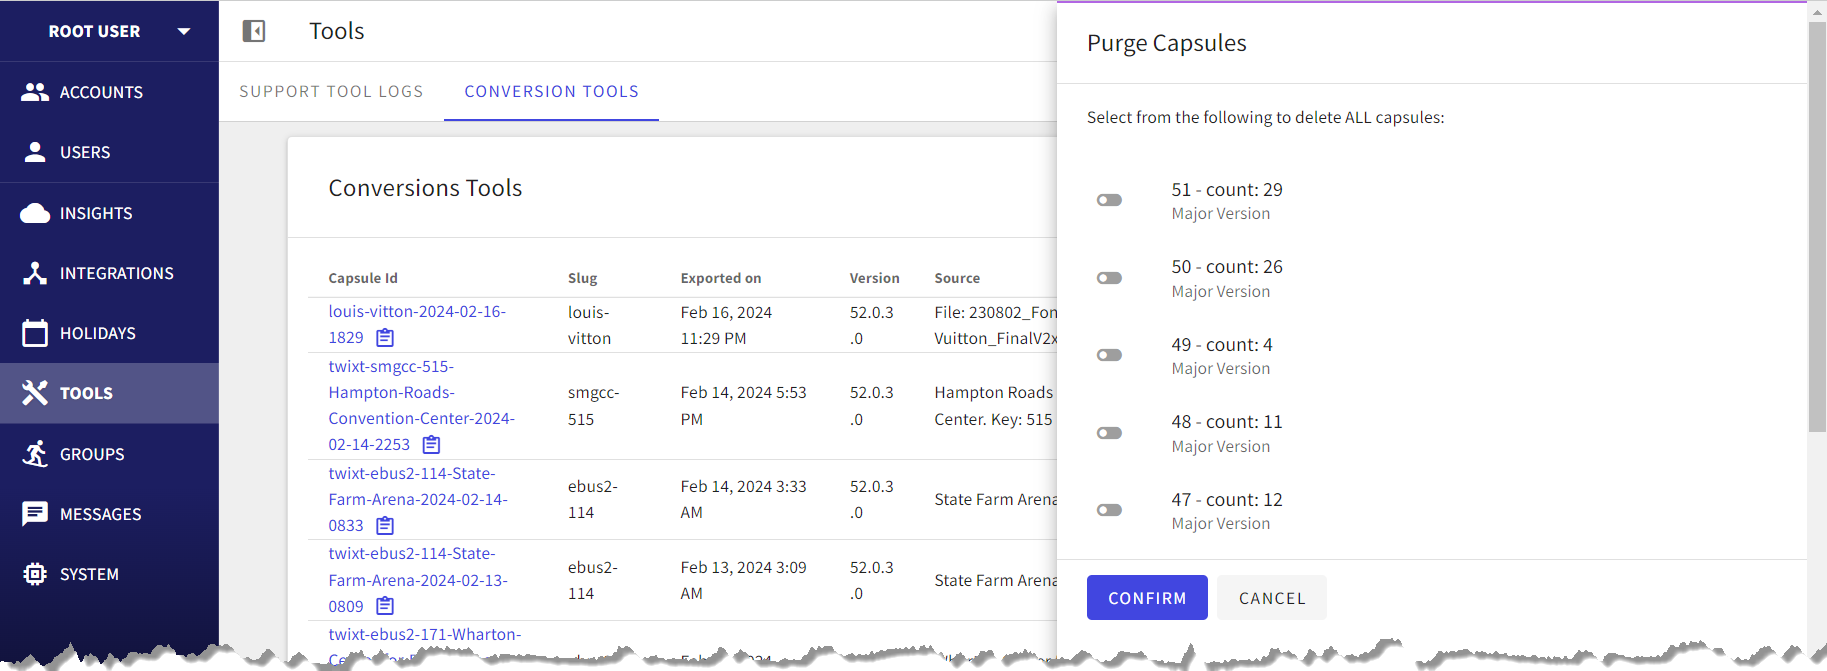This screenshot has width=1827, height=671.
Task: Click the 'Feb 14, 2024 5:53 PM' cell
Action: 744,406
